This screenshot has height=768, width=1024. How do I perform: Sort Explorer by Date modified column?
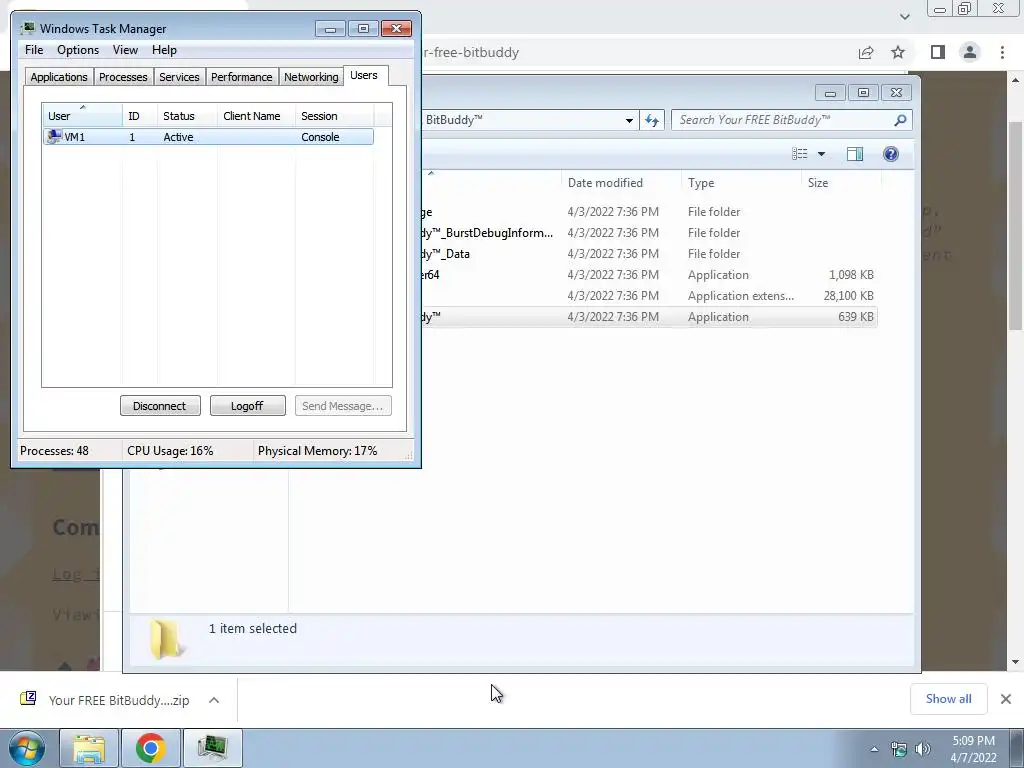pos(621,183)
